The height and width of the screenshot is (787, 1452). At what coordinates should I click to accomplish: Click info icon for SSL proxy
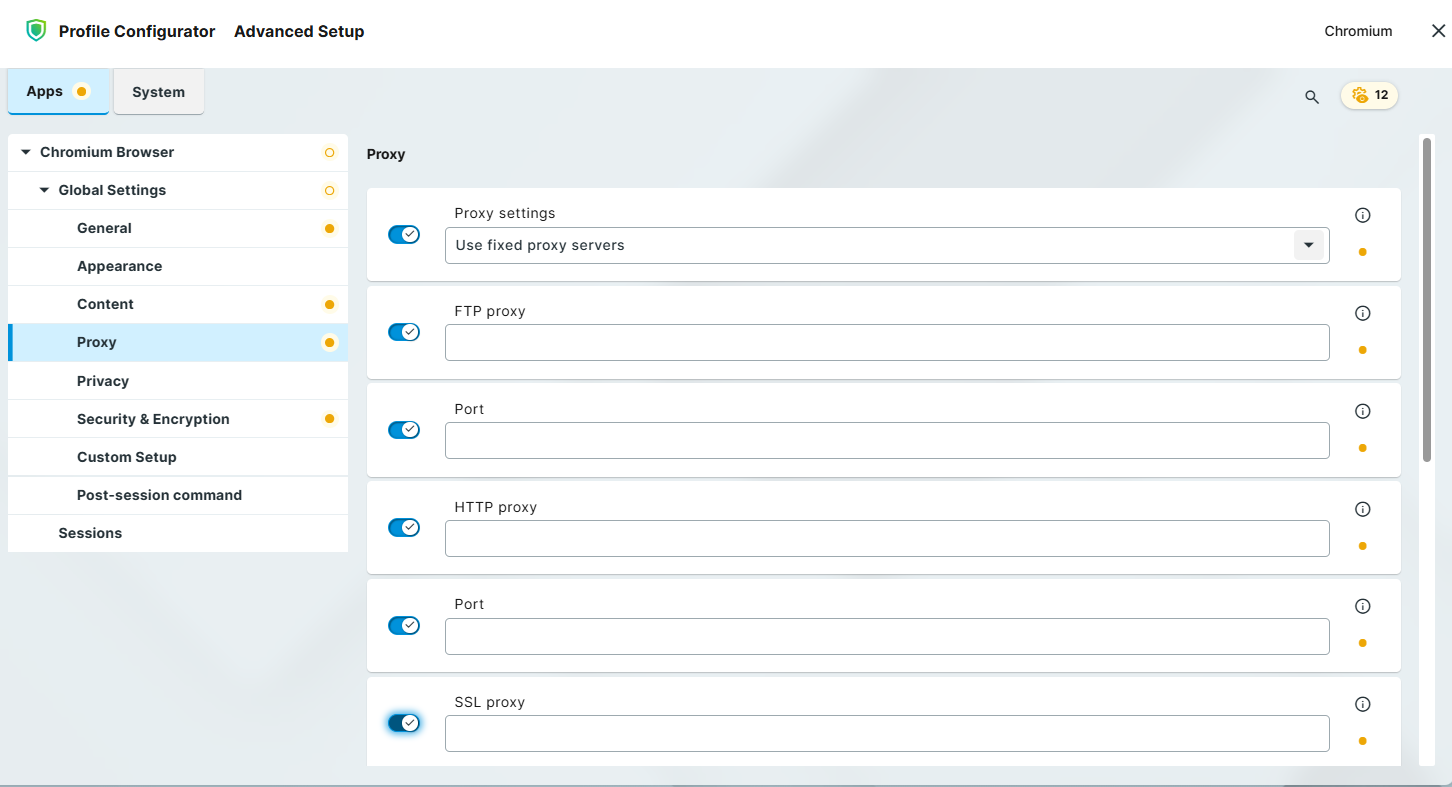click(x=1362, y=704)
